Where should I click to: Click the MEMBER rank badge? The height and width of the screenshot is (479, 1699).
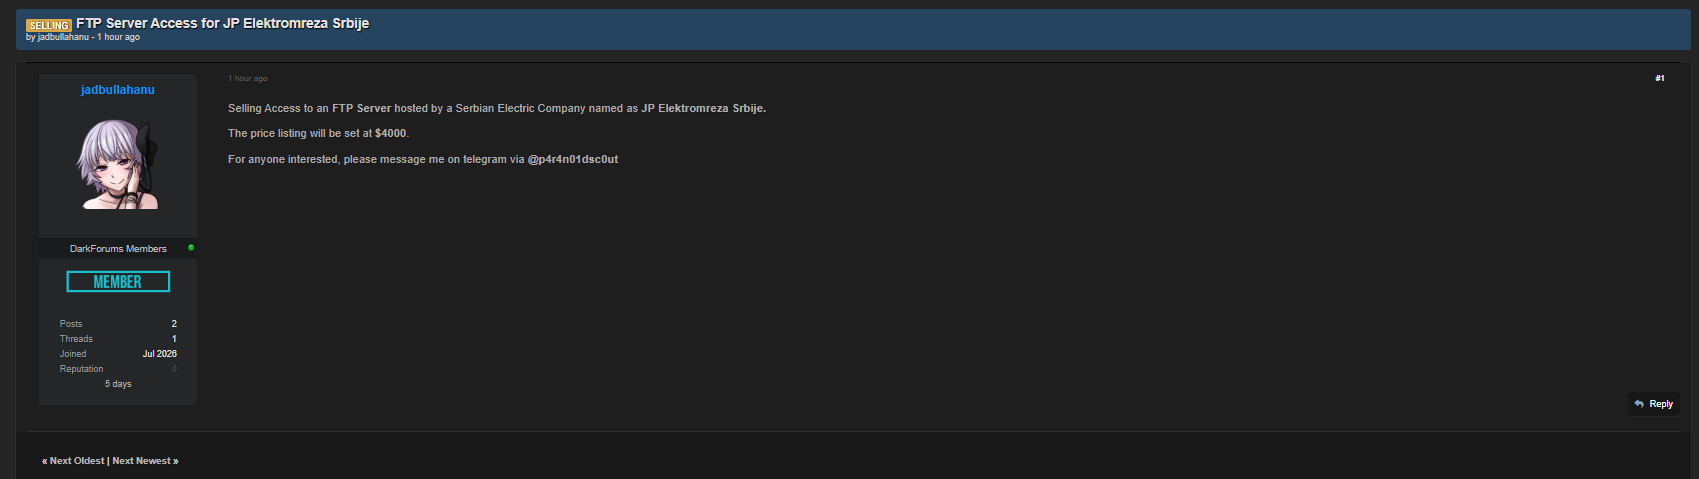pos(118,282)
